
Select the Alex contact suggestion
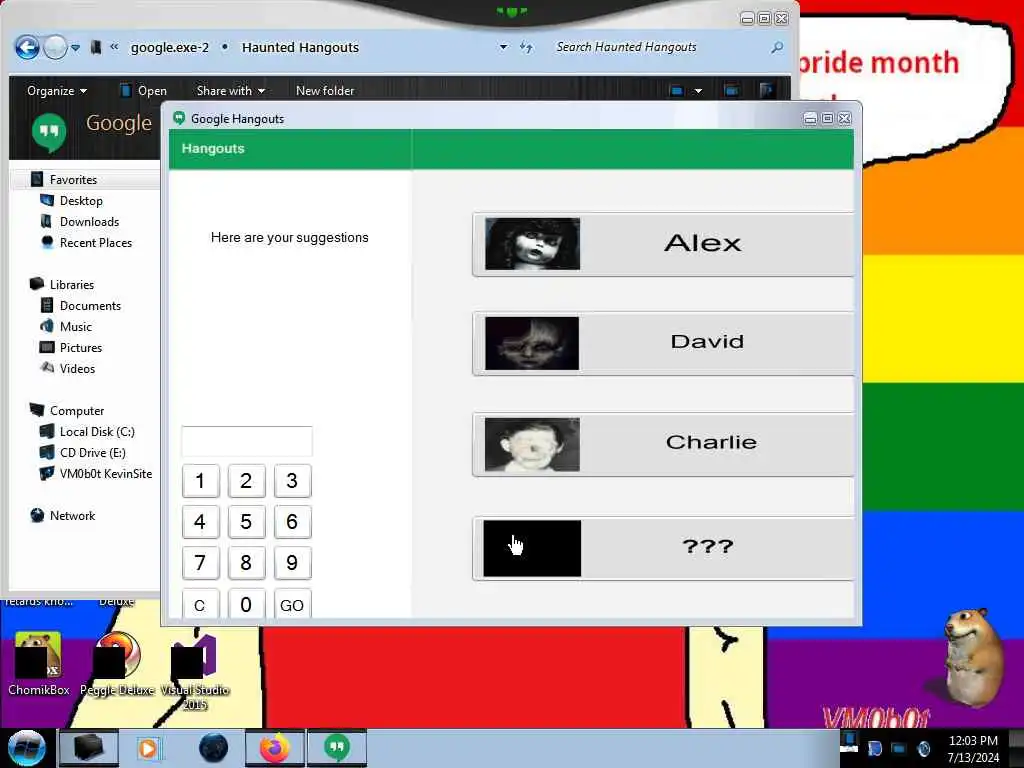pos(663,244)
